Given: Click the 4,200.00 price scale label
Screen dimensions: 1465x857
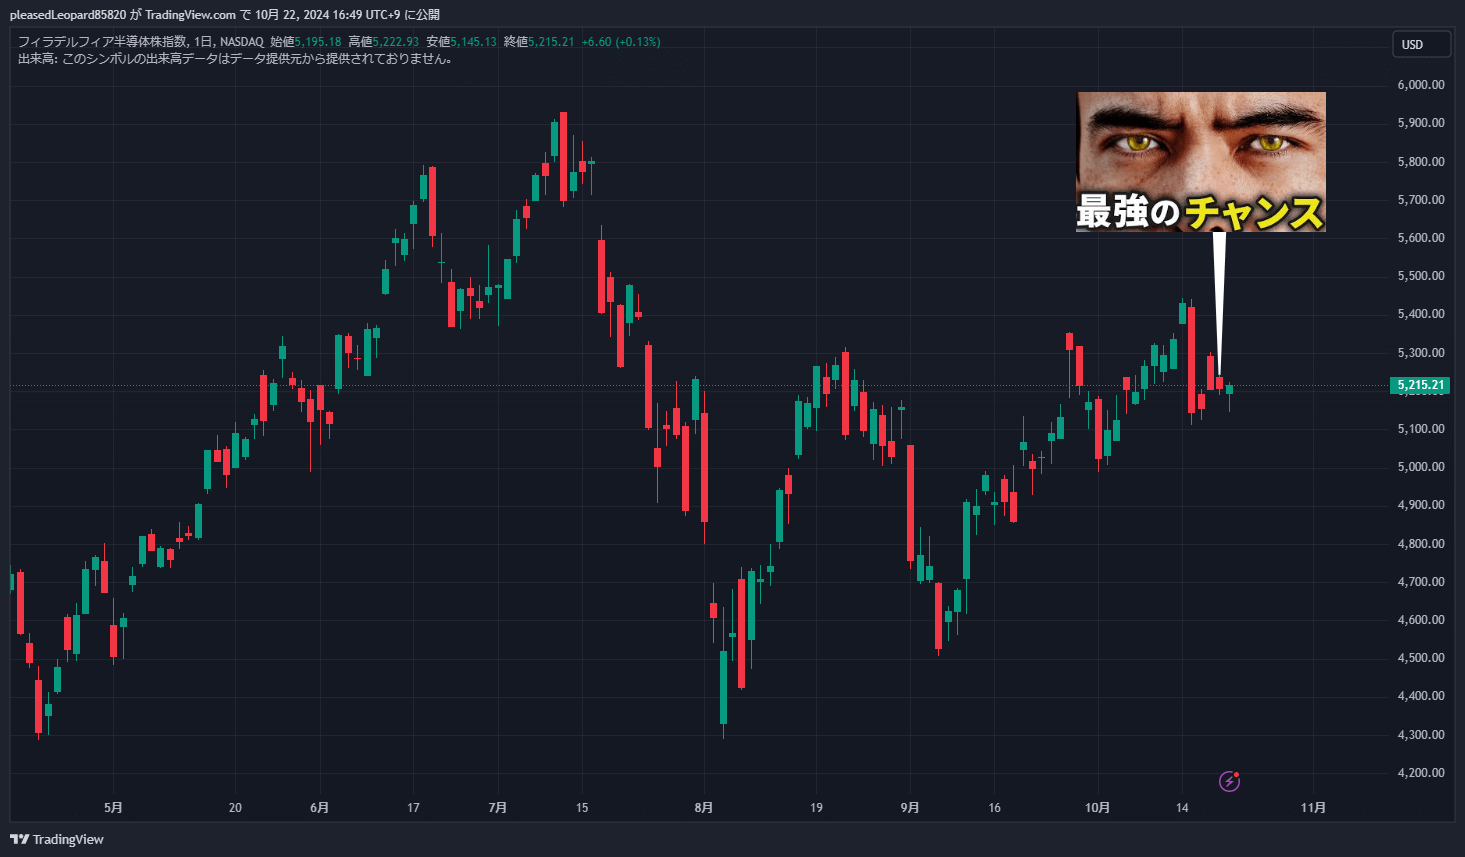Looking at the screenshot, I should [x=1420, y=773].
